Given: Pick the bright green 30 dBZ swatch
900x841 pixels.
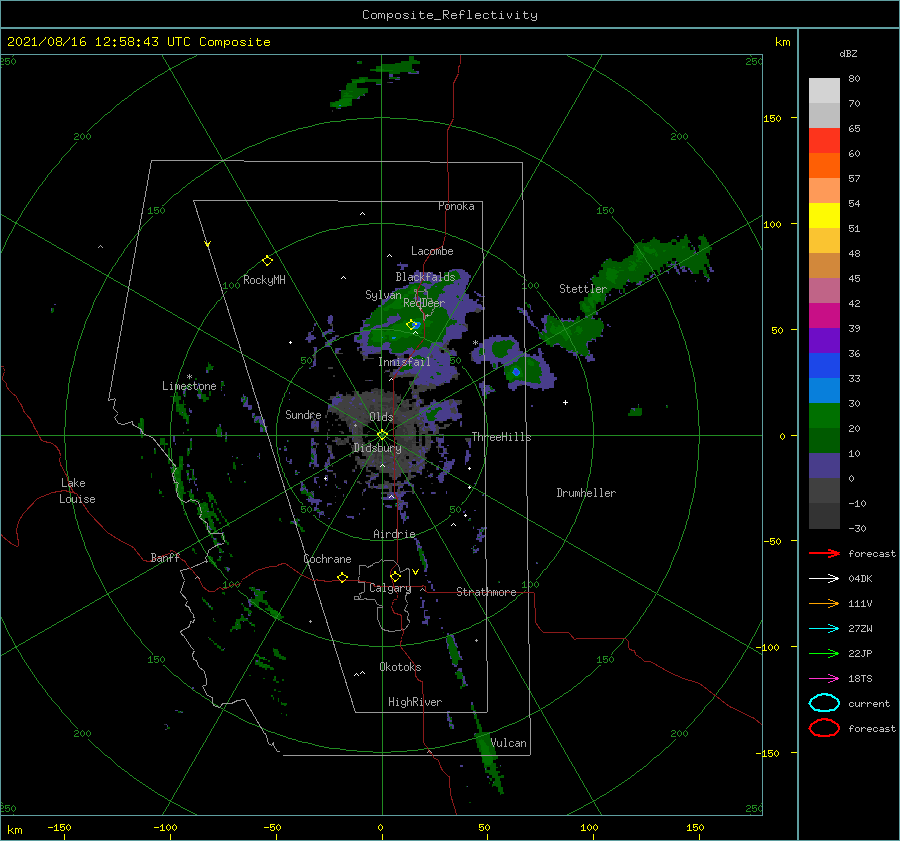Looking at the screenshot, I should coord(824,415).
